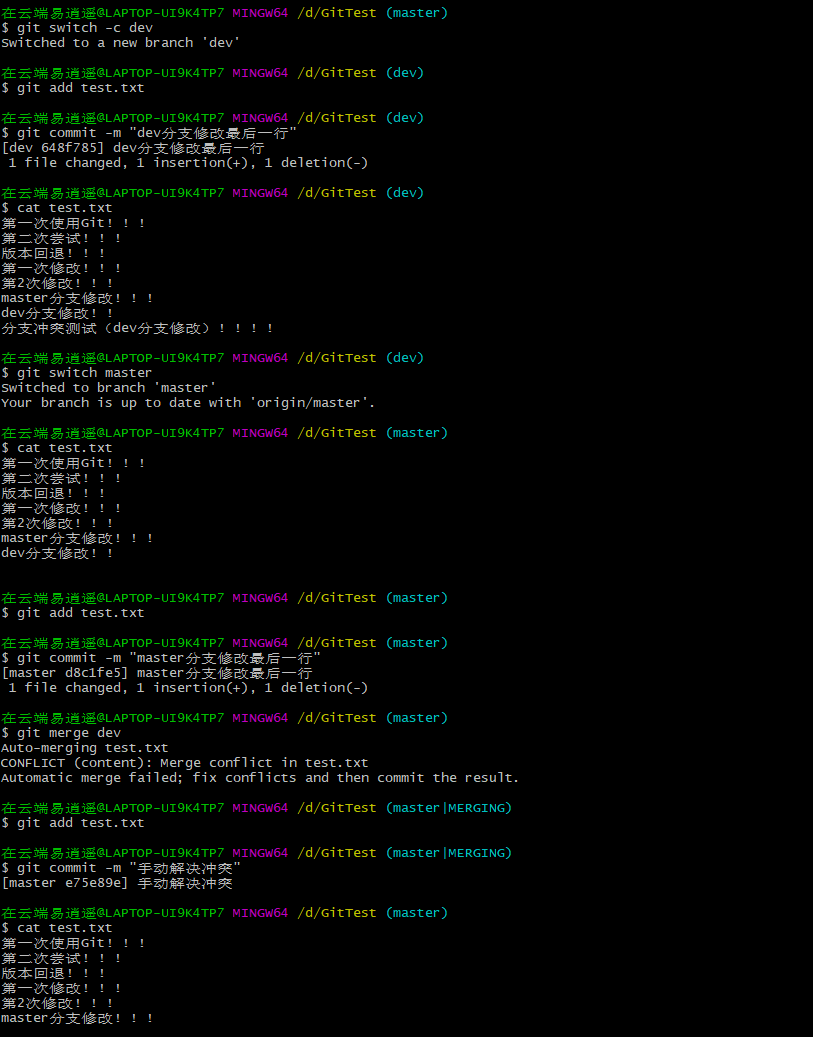Select the commit hash d8c1fe5 output line
The image size is (813, 1037).
point(156,673)
